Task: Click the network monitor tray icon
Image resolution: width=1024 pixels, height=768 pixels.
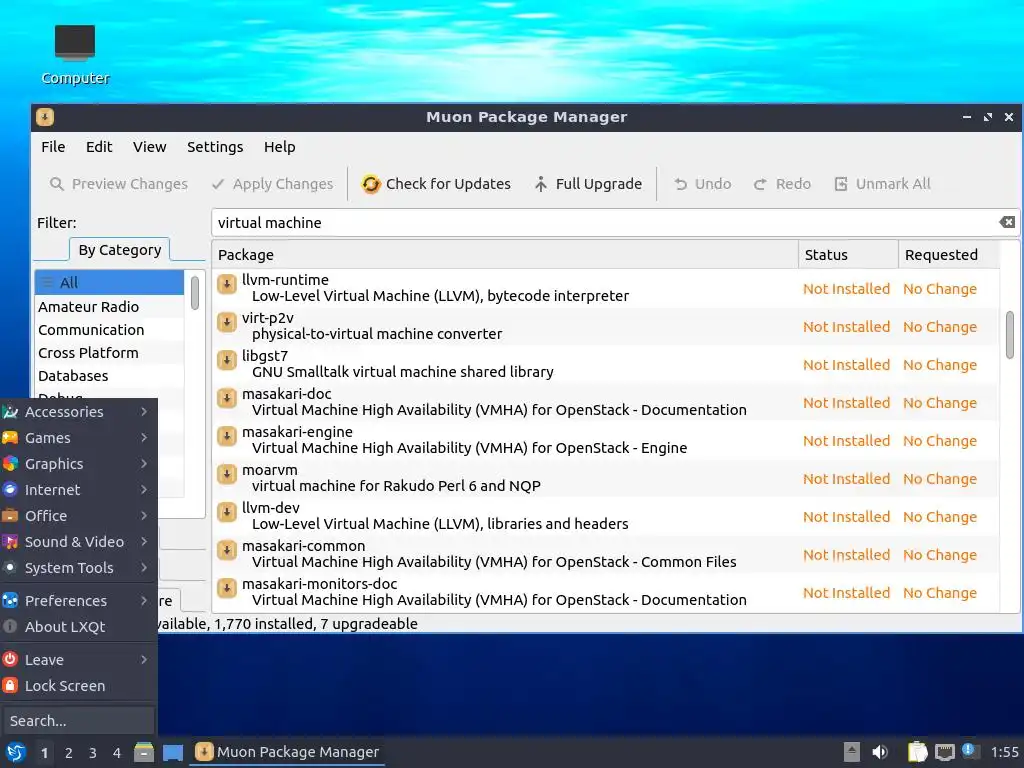Action: point(944,752)
